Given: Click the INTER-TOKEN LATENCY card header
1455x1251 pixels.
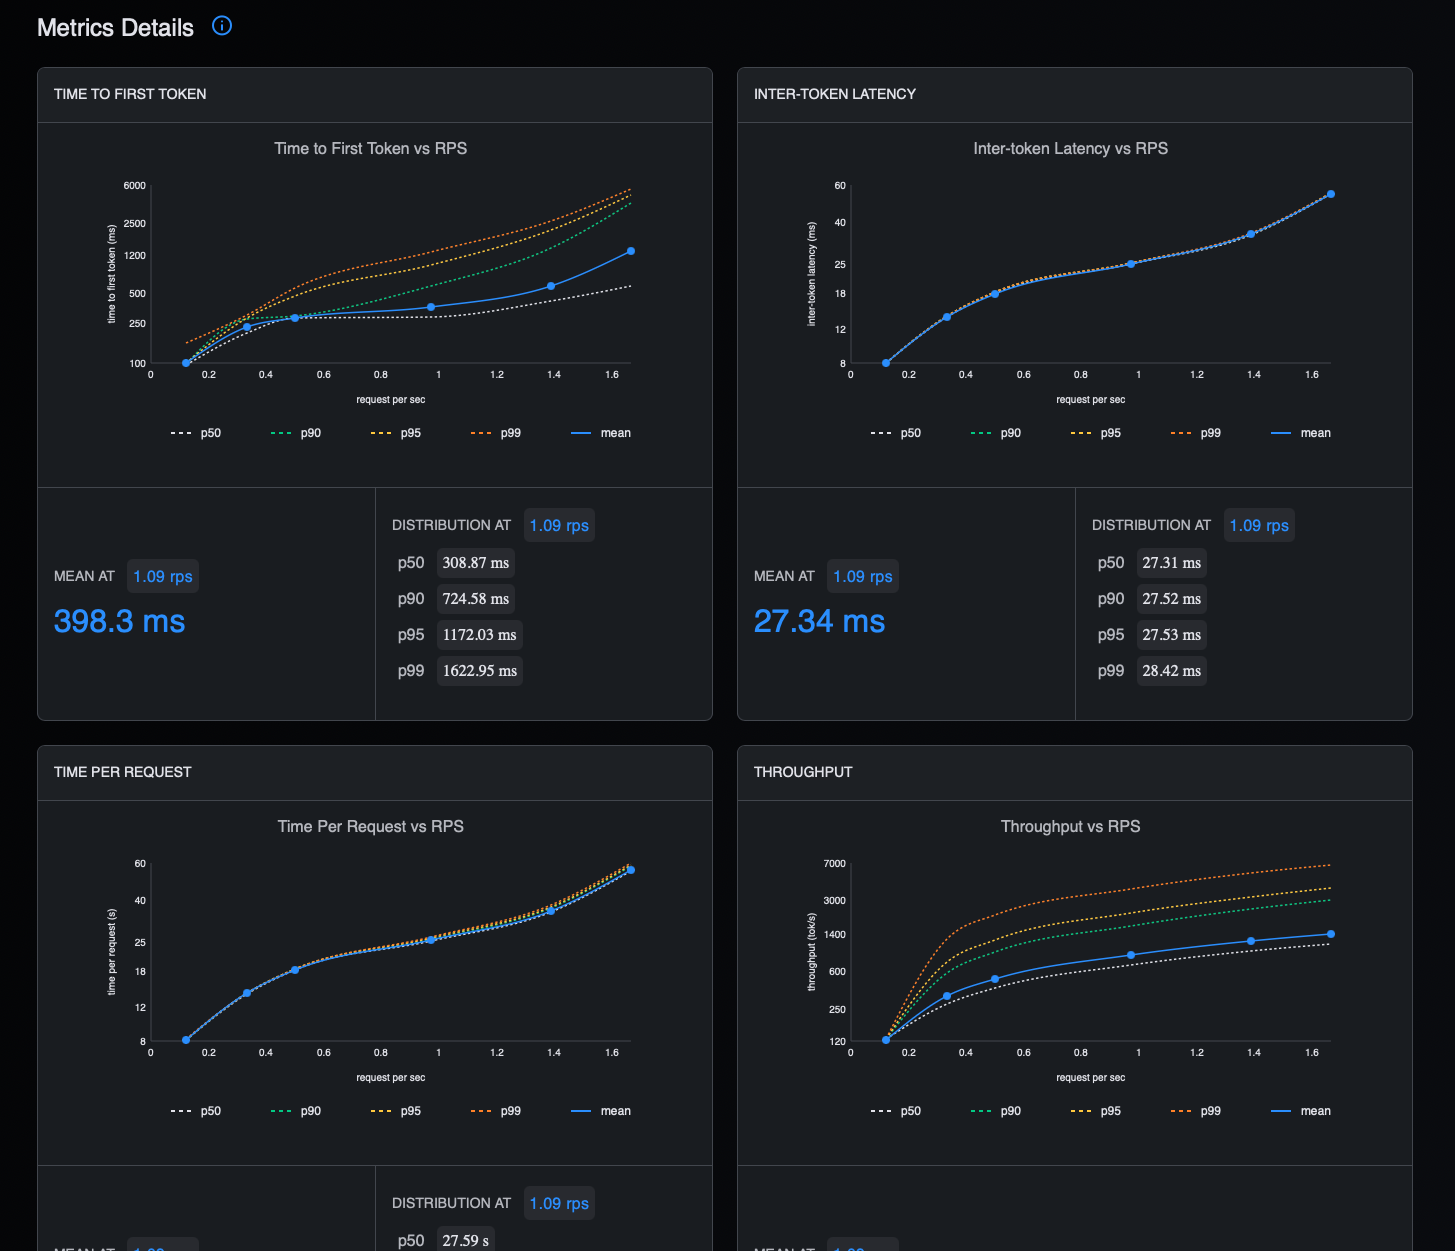Looking at the screenshot, I should click(x=1075, y=95).
